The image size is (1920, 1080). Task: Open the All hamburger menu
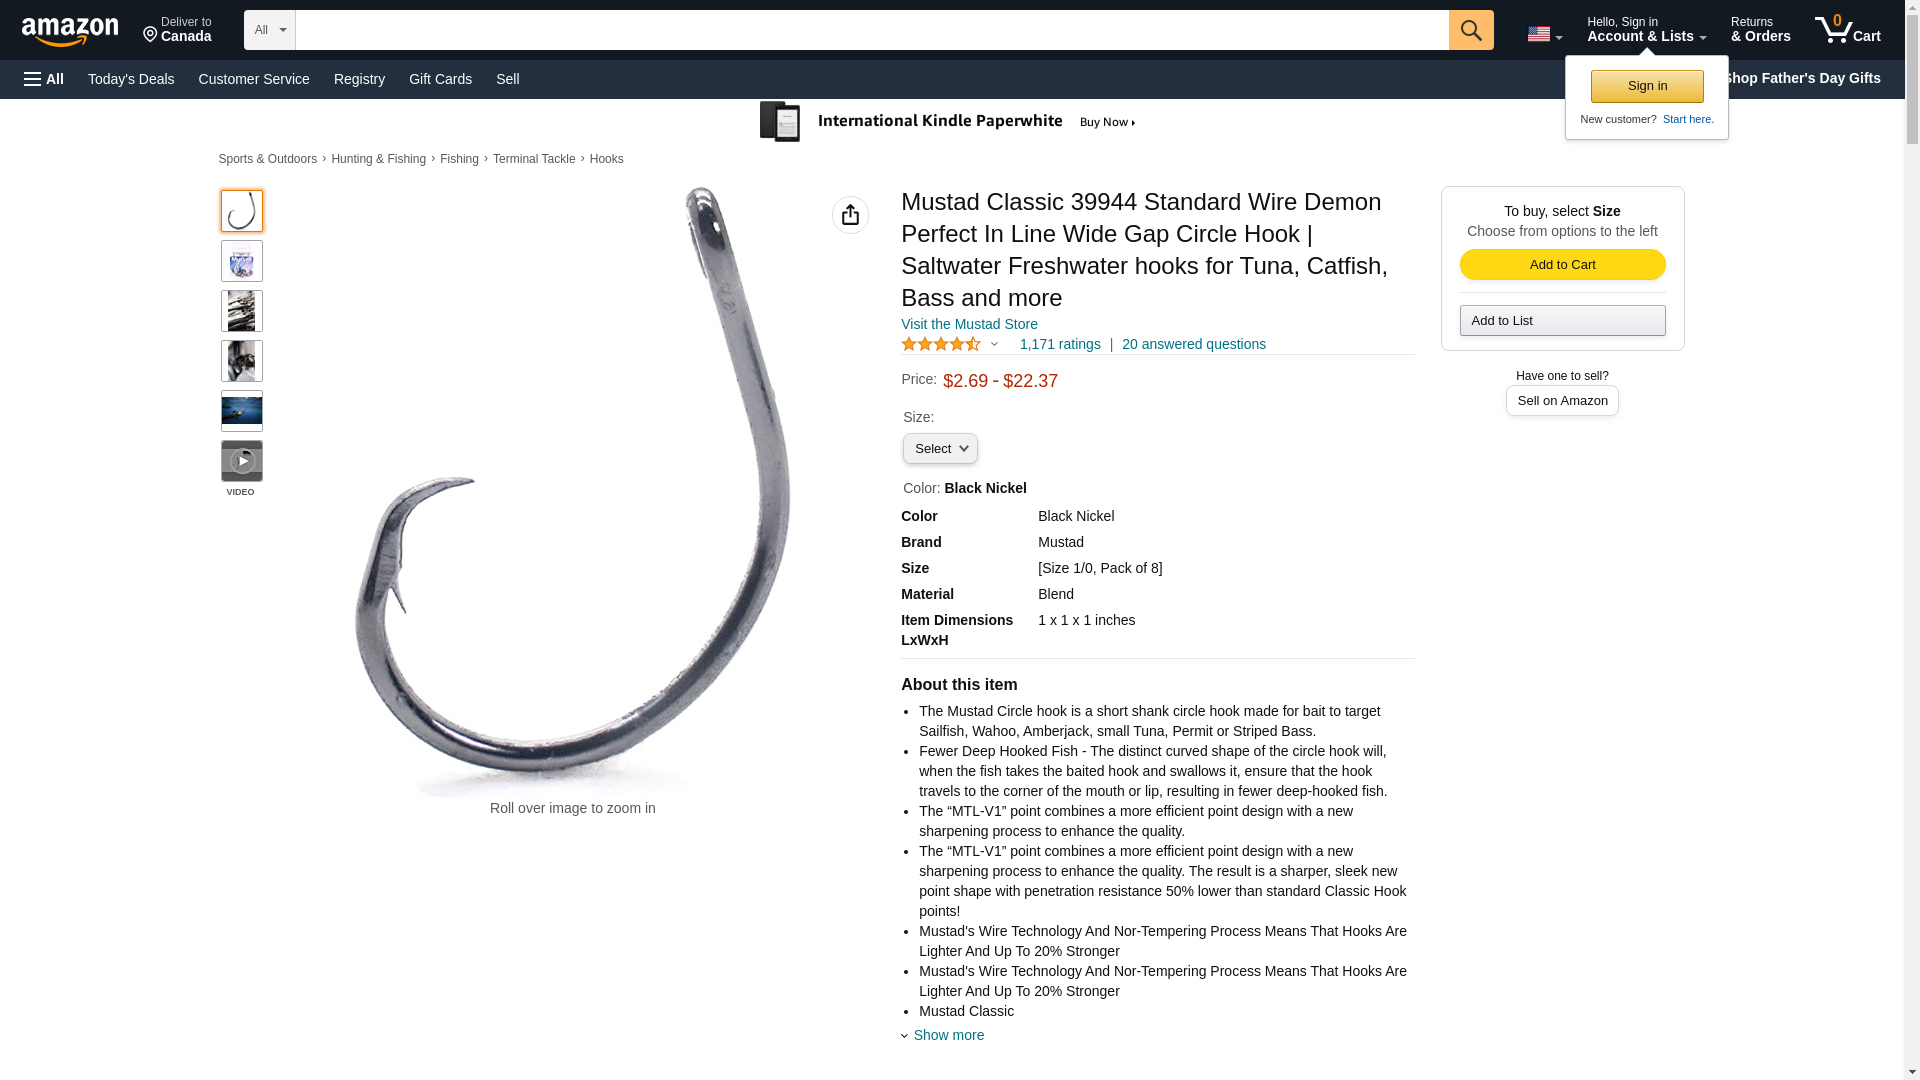coord(44,79)
